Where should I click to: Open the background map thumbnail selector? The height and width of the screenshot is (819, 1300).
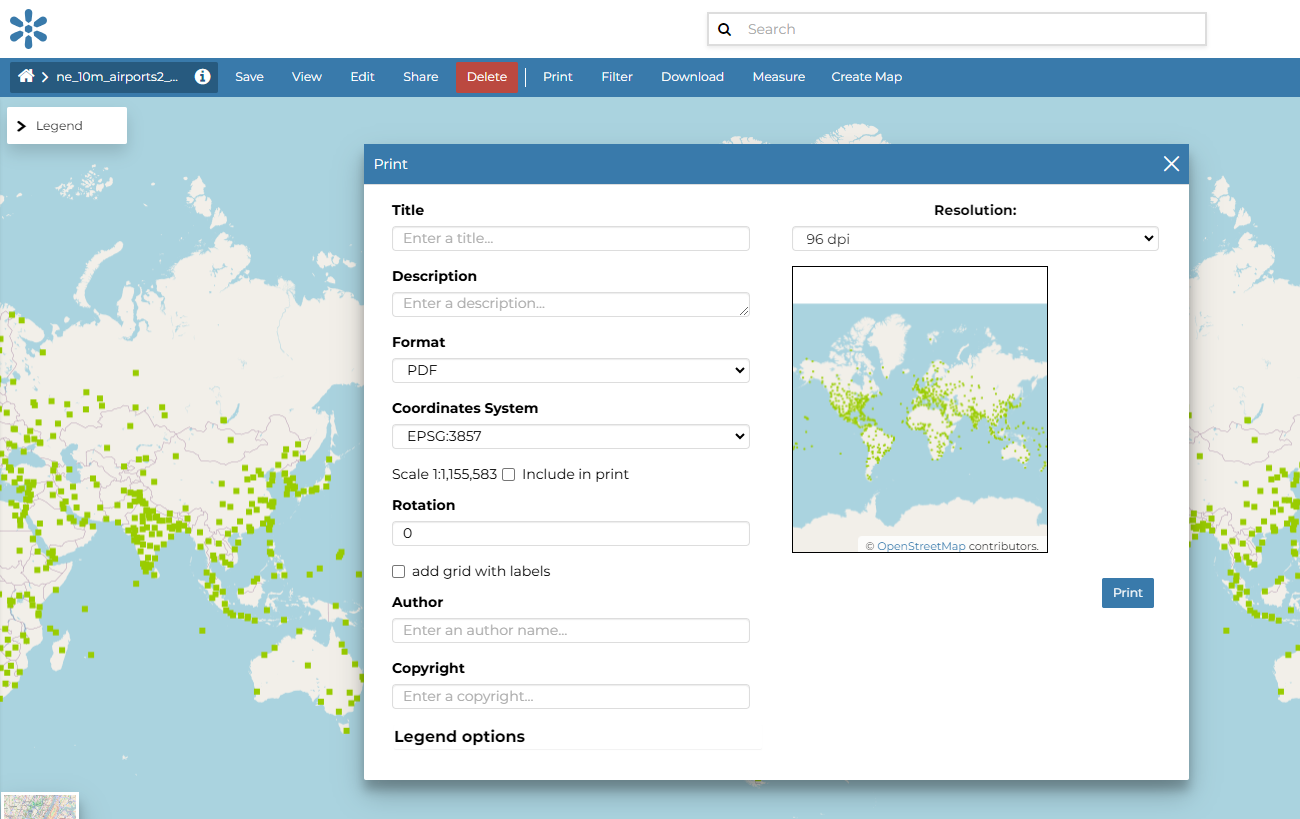(40, 806)
